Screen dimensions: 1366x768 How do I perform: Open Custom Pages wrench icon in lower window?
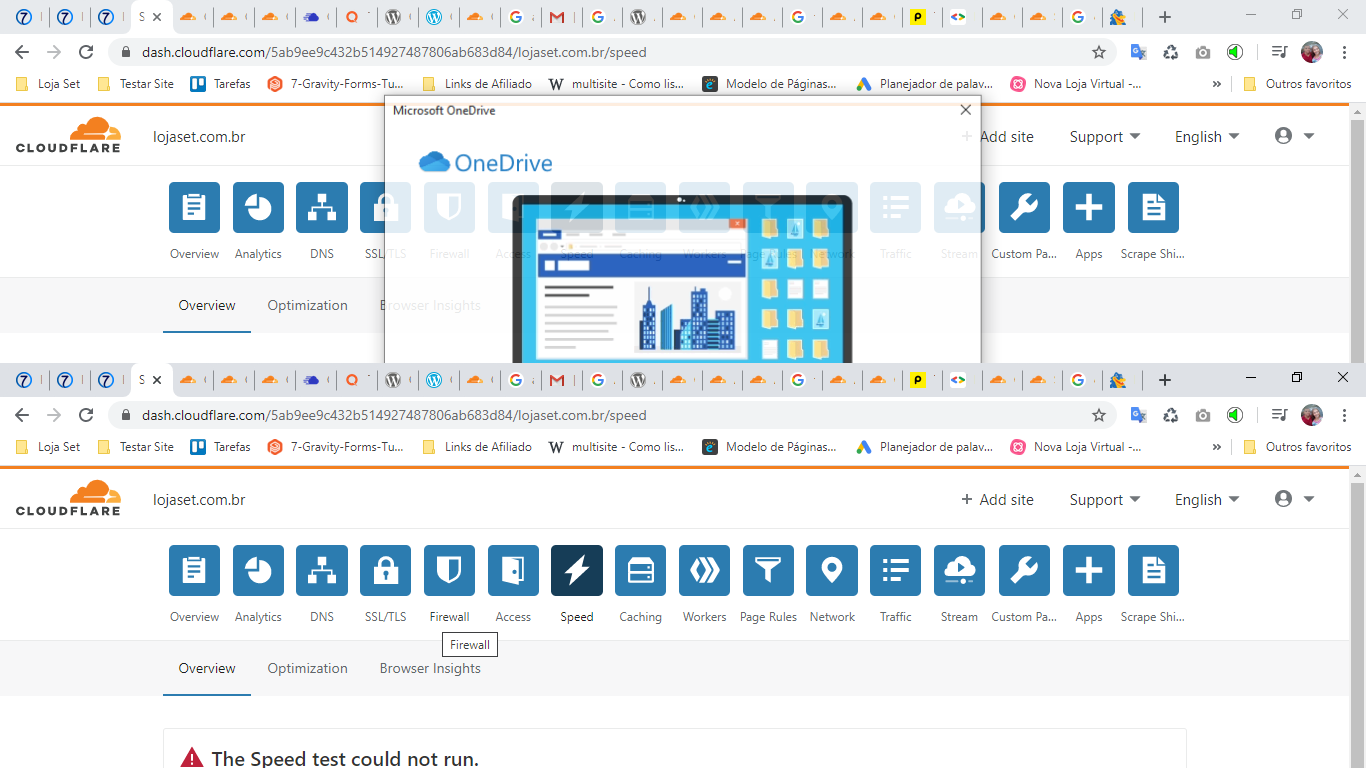(x=1024, y=571)
